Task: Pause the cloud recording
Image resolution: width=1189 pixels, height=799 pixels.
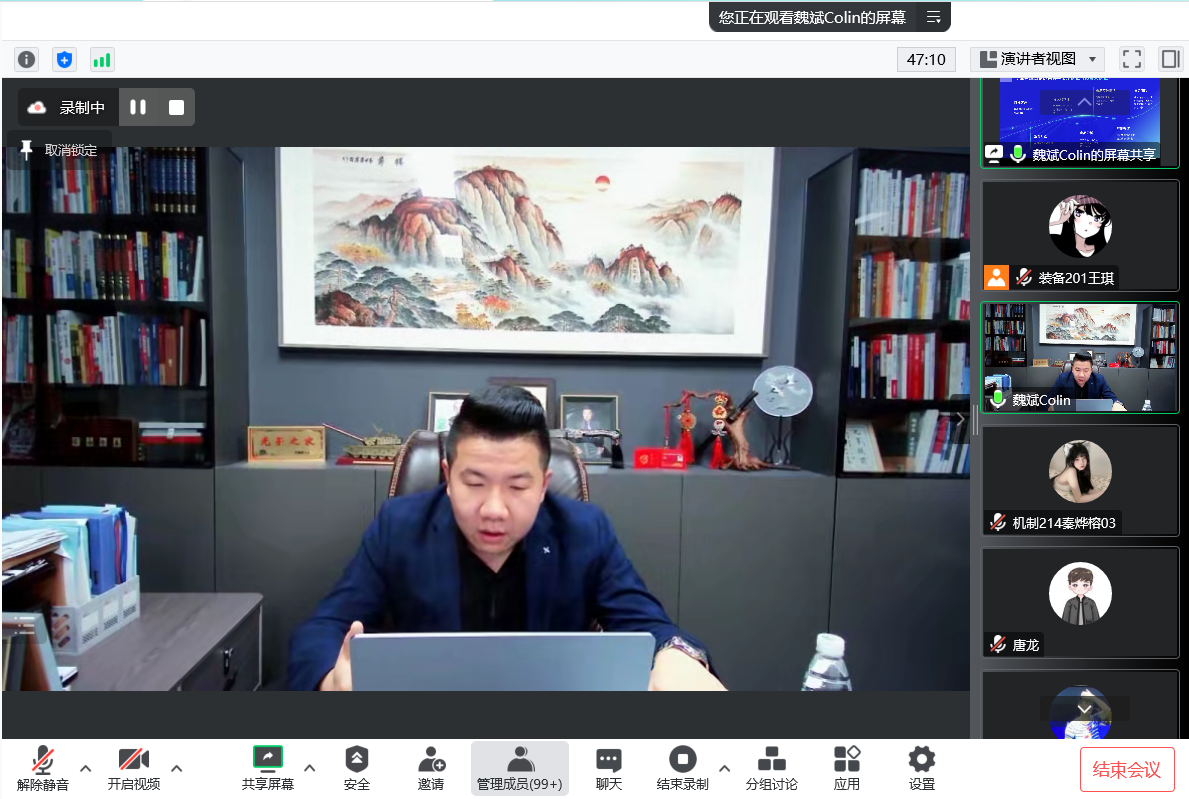Action: pyautogui.click(x=138, y=107)
